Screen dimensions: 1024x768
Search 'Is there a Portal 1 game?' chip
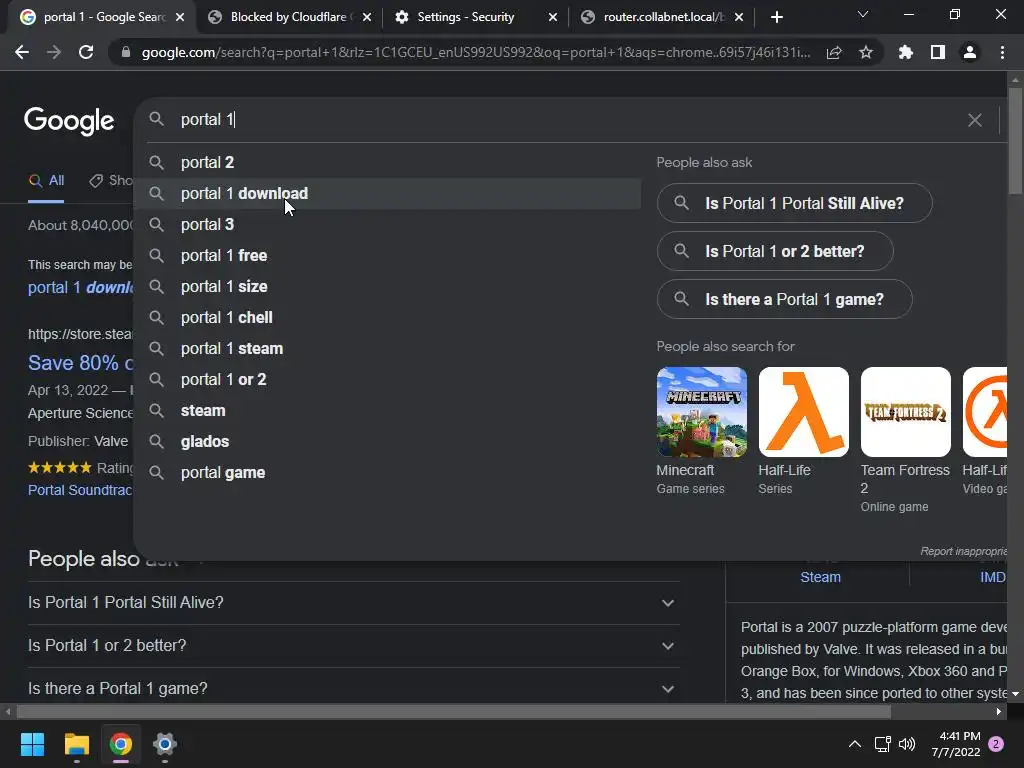[x=784, y=299]
